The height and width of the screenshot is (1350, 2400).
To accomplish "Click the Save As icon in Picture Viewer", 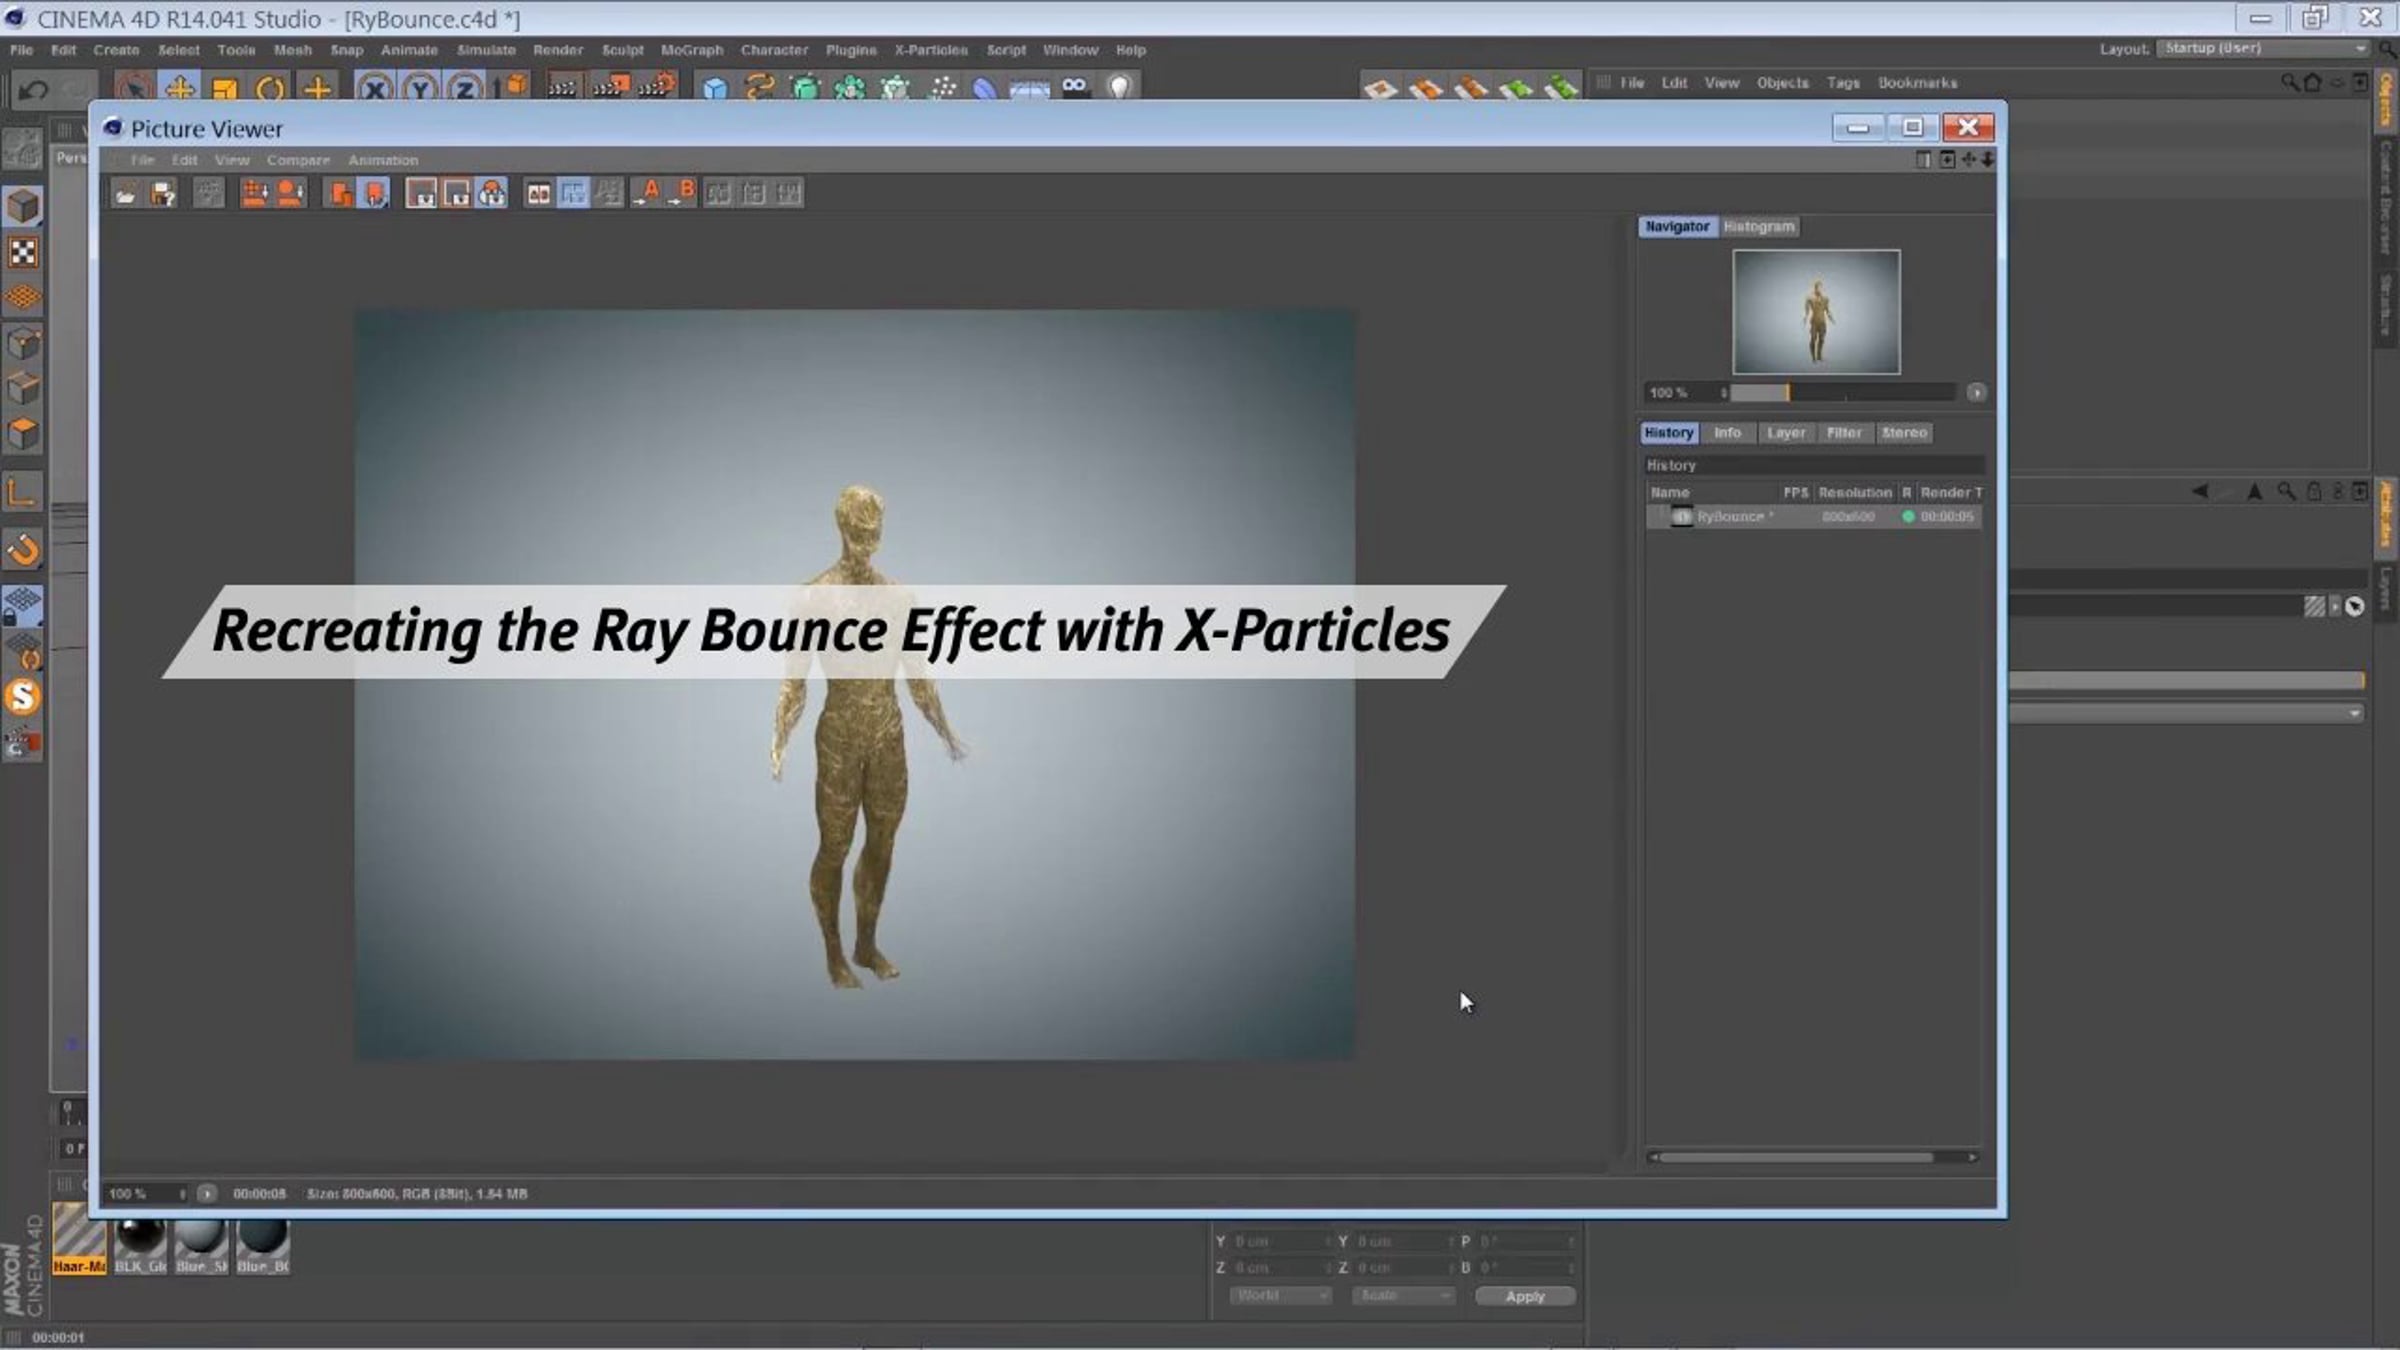I will [163, 194].
